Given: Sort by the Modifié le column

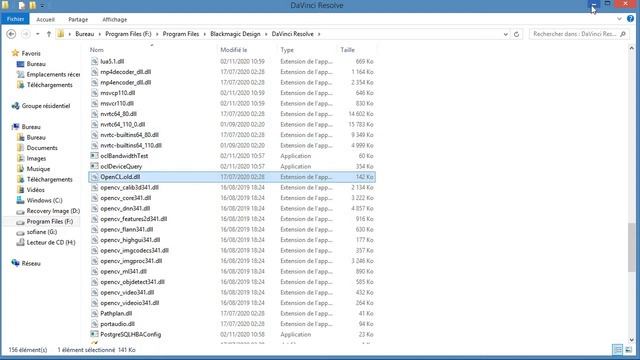Looking at the screenshot, I should coord(234,50).
